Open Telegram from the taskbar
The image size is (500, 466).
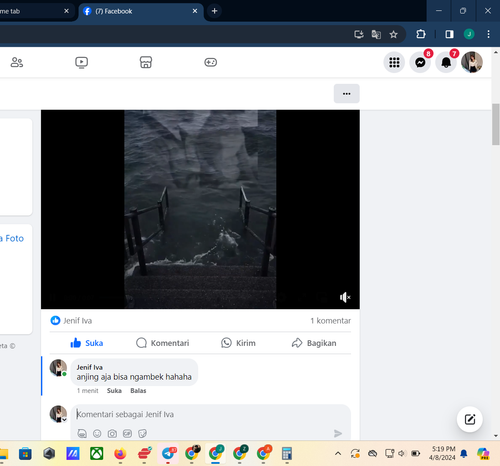click(x=168, y=454)
